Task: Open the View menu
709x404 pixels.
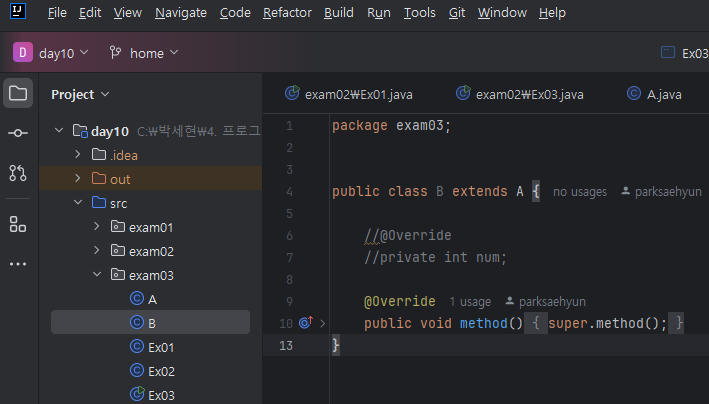Action: 128,13
